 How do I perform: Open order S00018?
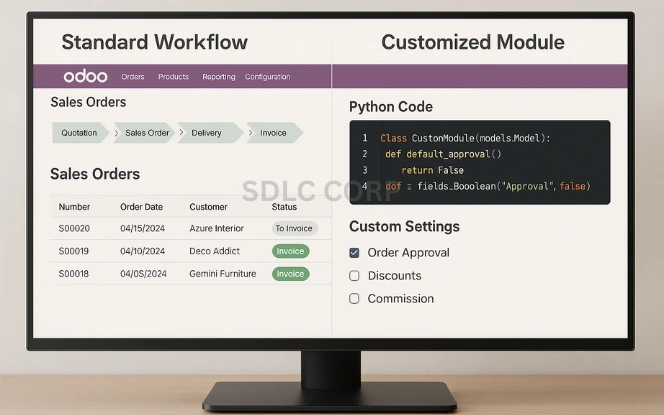pyautogui.click(x=74, y=274)
